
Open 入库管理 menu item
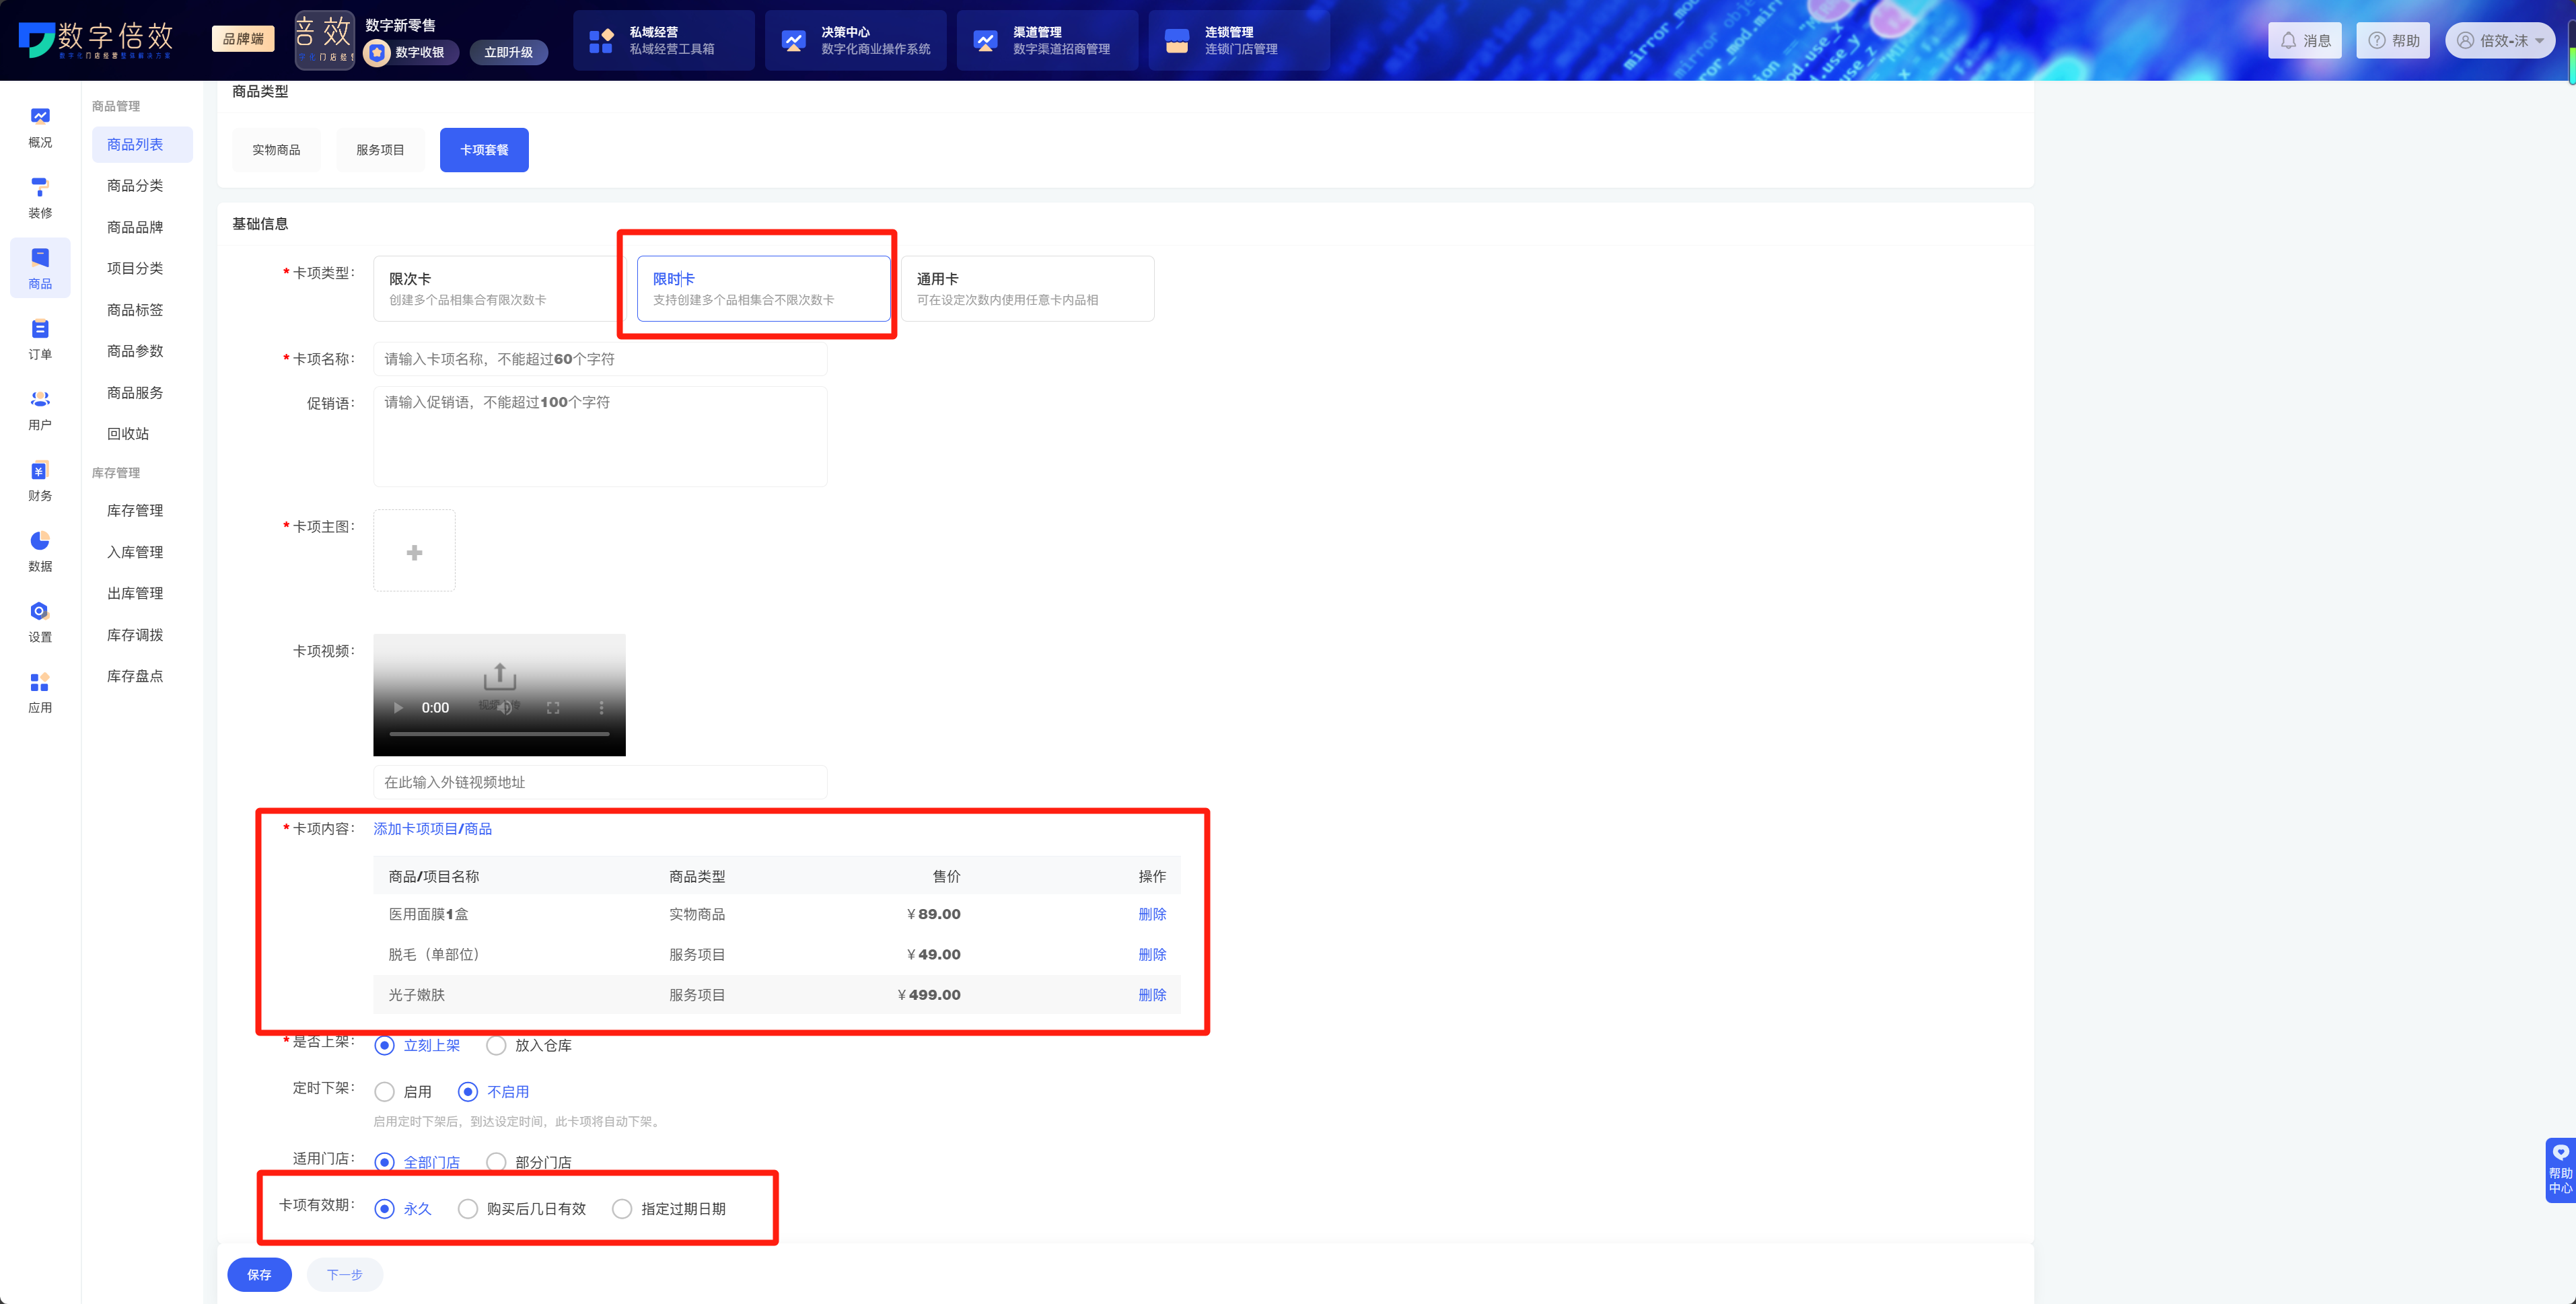pos(135,552)
